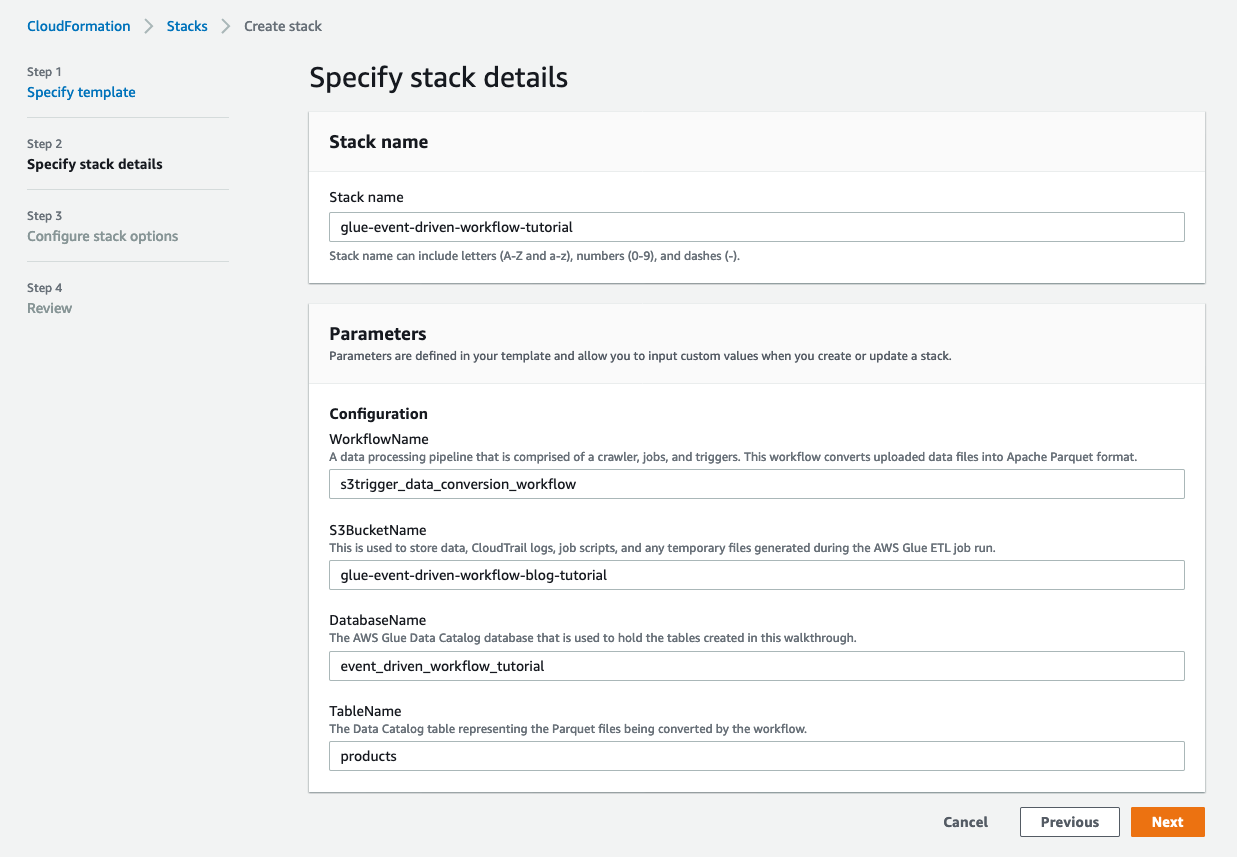Viewport: 1237px width, 857px height.
Task: Click the DatabaseName description about Data Catalog
Action: click(593, 638)
